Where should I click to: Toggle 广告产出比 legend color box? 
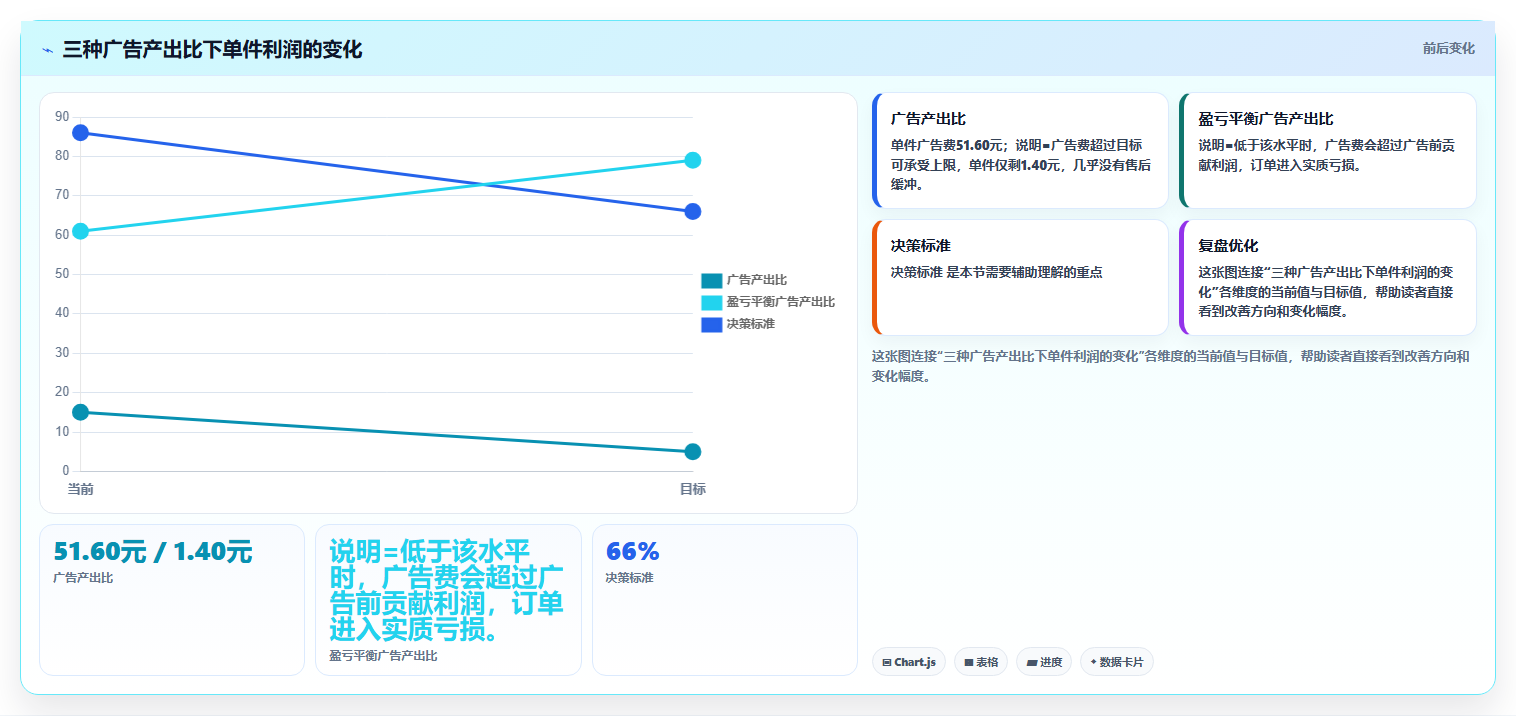point(711,281)
